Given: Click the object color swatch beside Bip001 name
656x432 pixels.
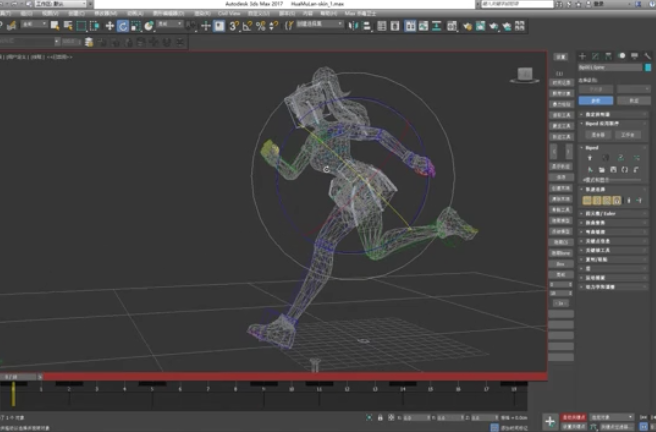Looking at the screenshot, I should coord(647,68).
